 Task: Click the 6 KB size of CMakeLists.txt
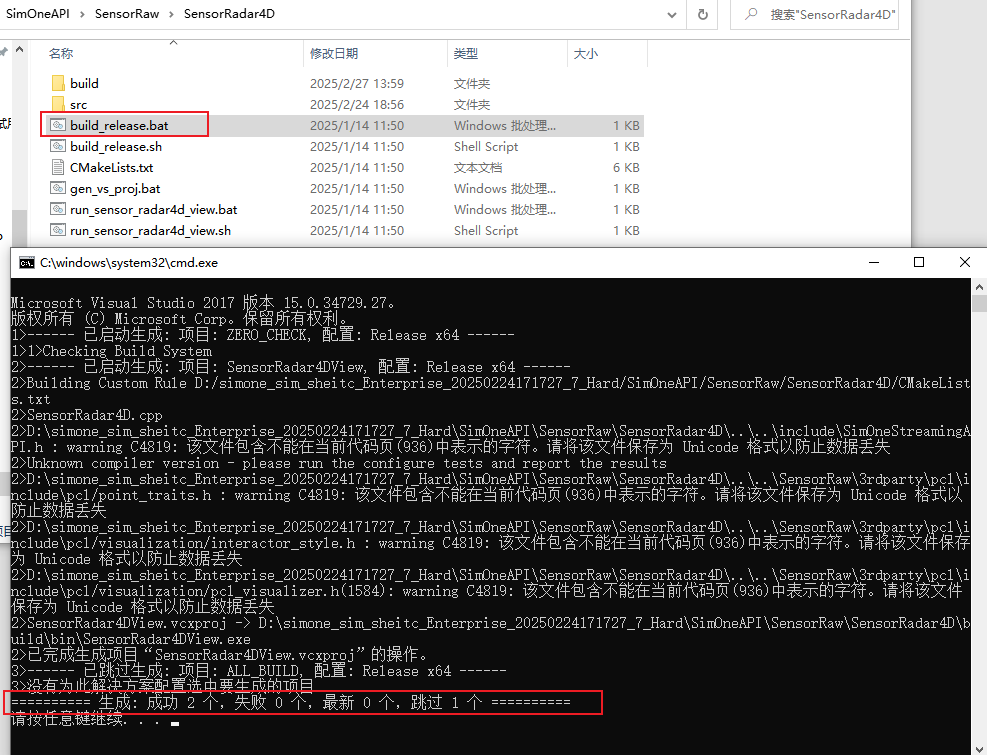626,167
